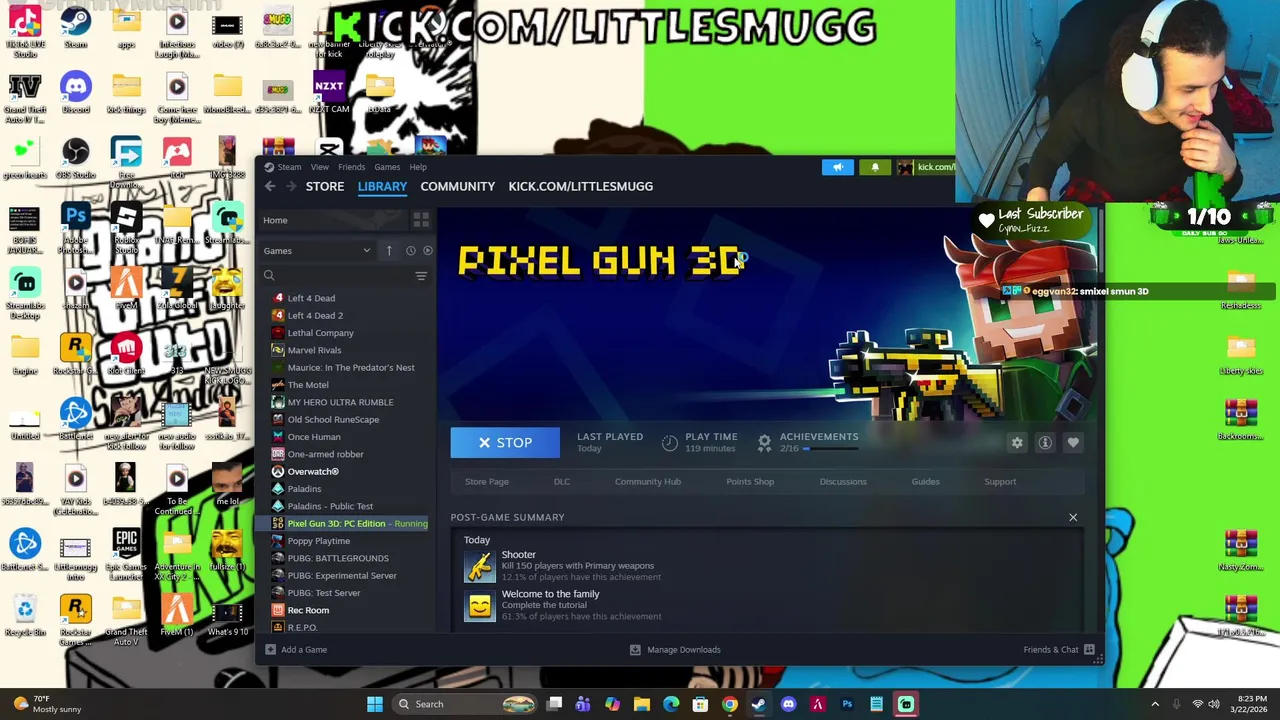
Task: Open OBS Studio desktop shortcut
Action: tap(75, 157)
